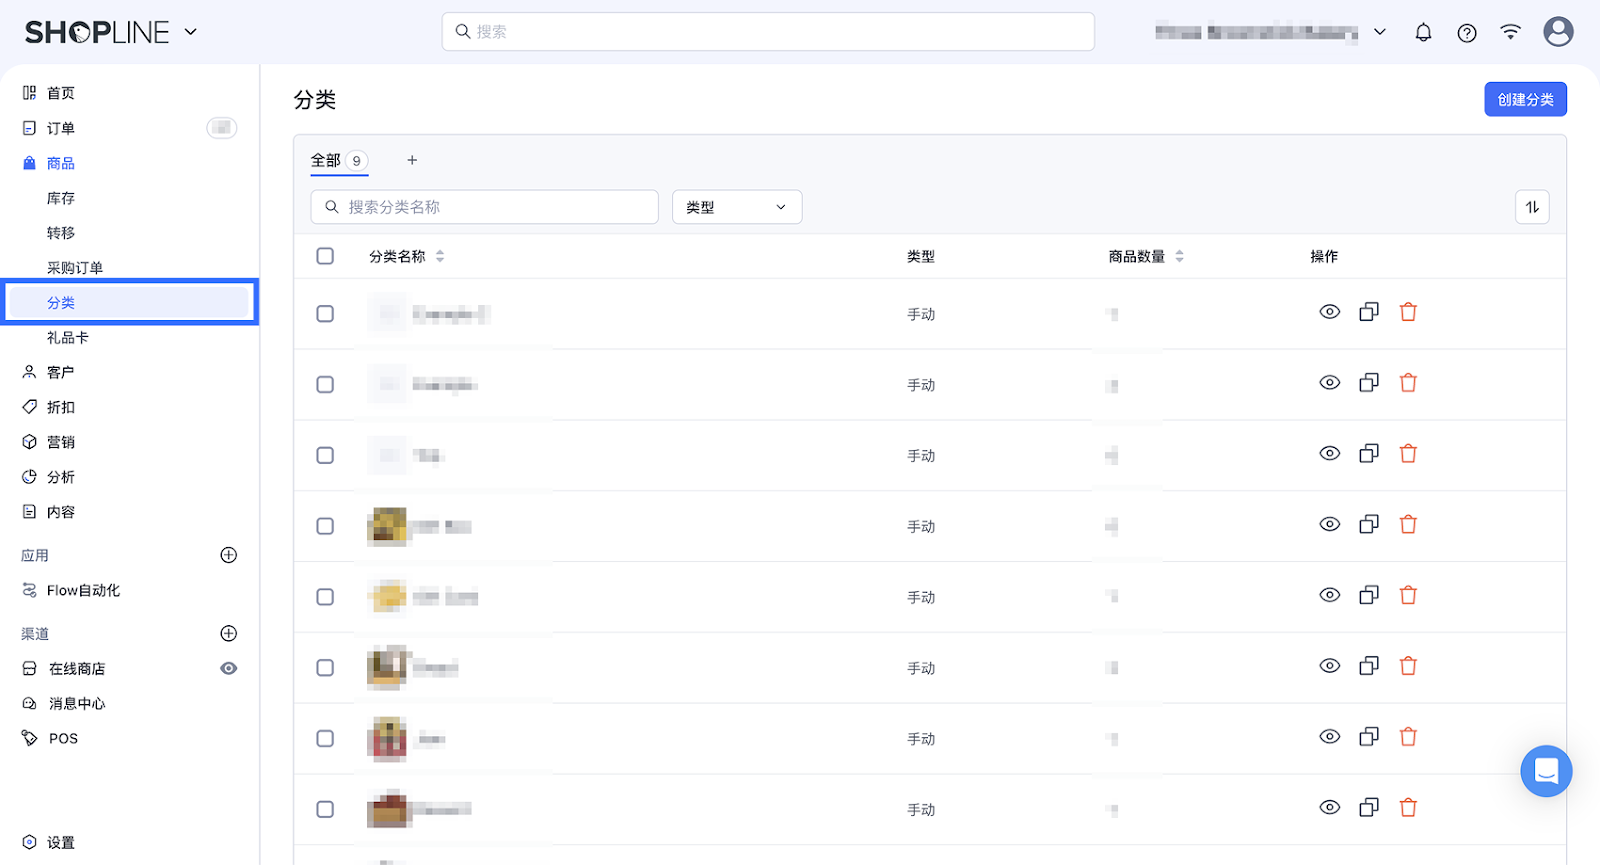Tick the select-all checkbox in table header
Image resolution: width=1600 pixels, height=865 pixels.
click(325, 256)
